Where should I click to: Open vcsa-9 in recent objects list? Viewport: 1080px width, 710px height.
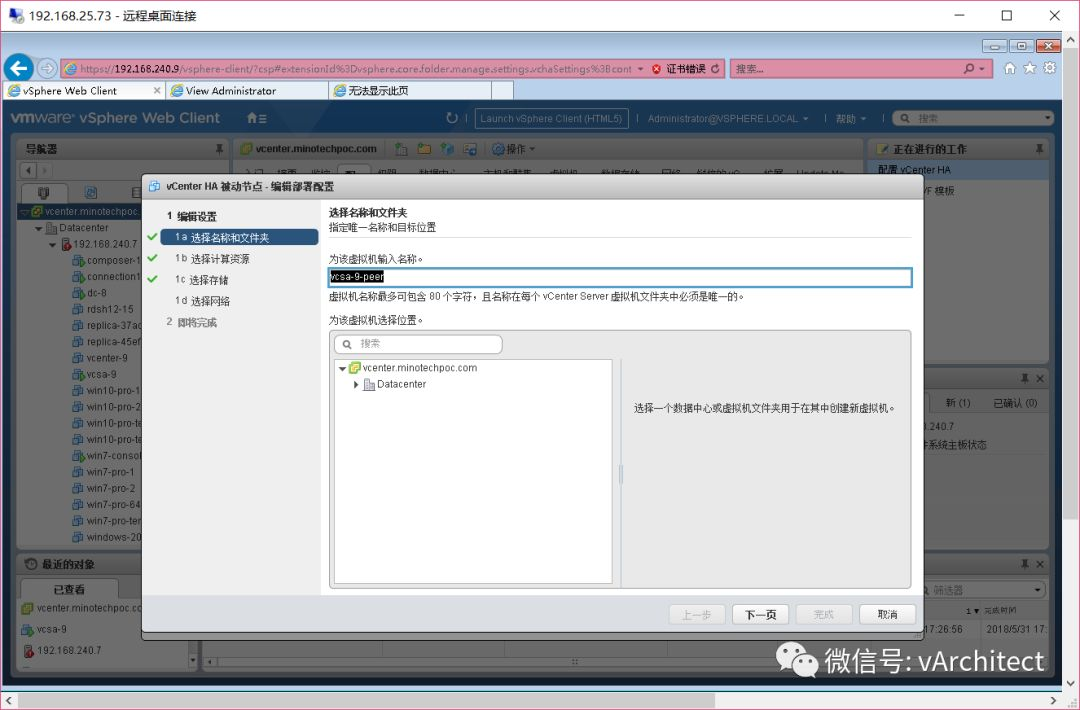45,629
